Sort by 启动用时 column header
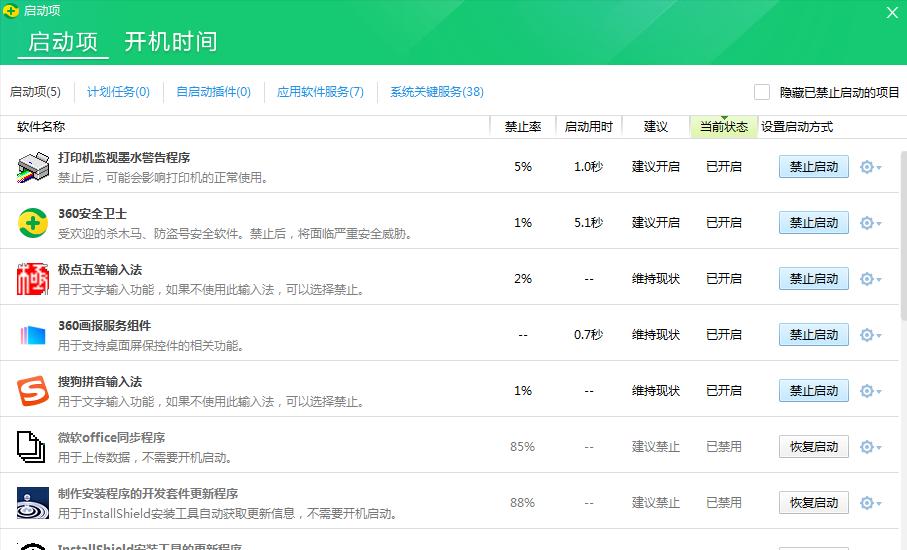This screenshot has height=550, width=907. (589, 127)
